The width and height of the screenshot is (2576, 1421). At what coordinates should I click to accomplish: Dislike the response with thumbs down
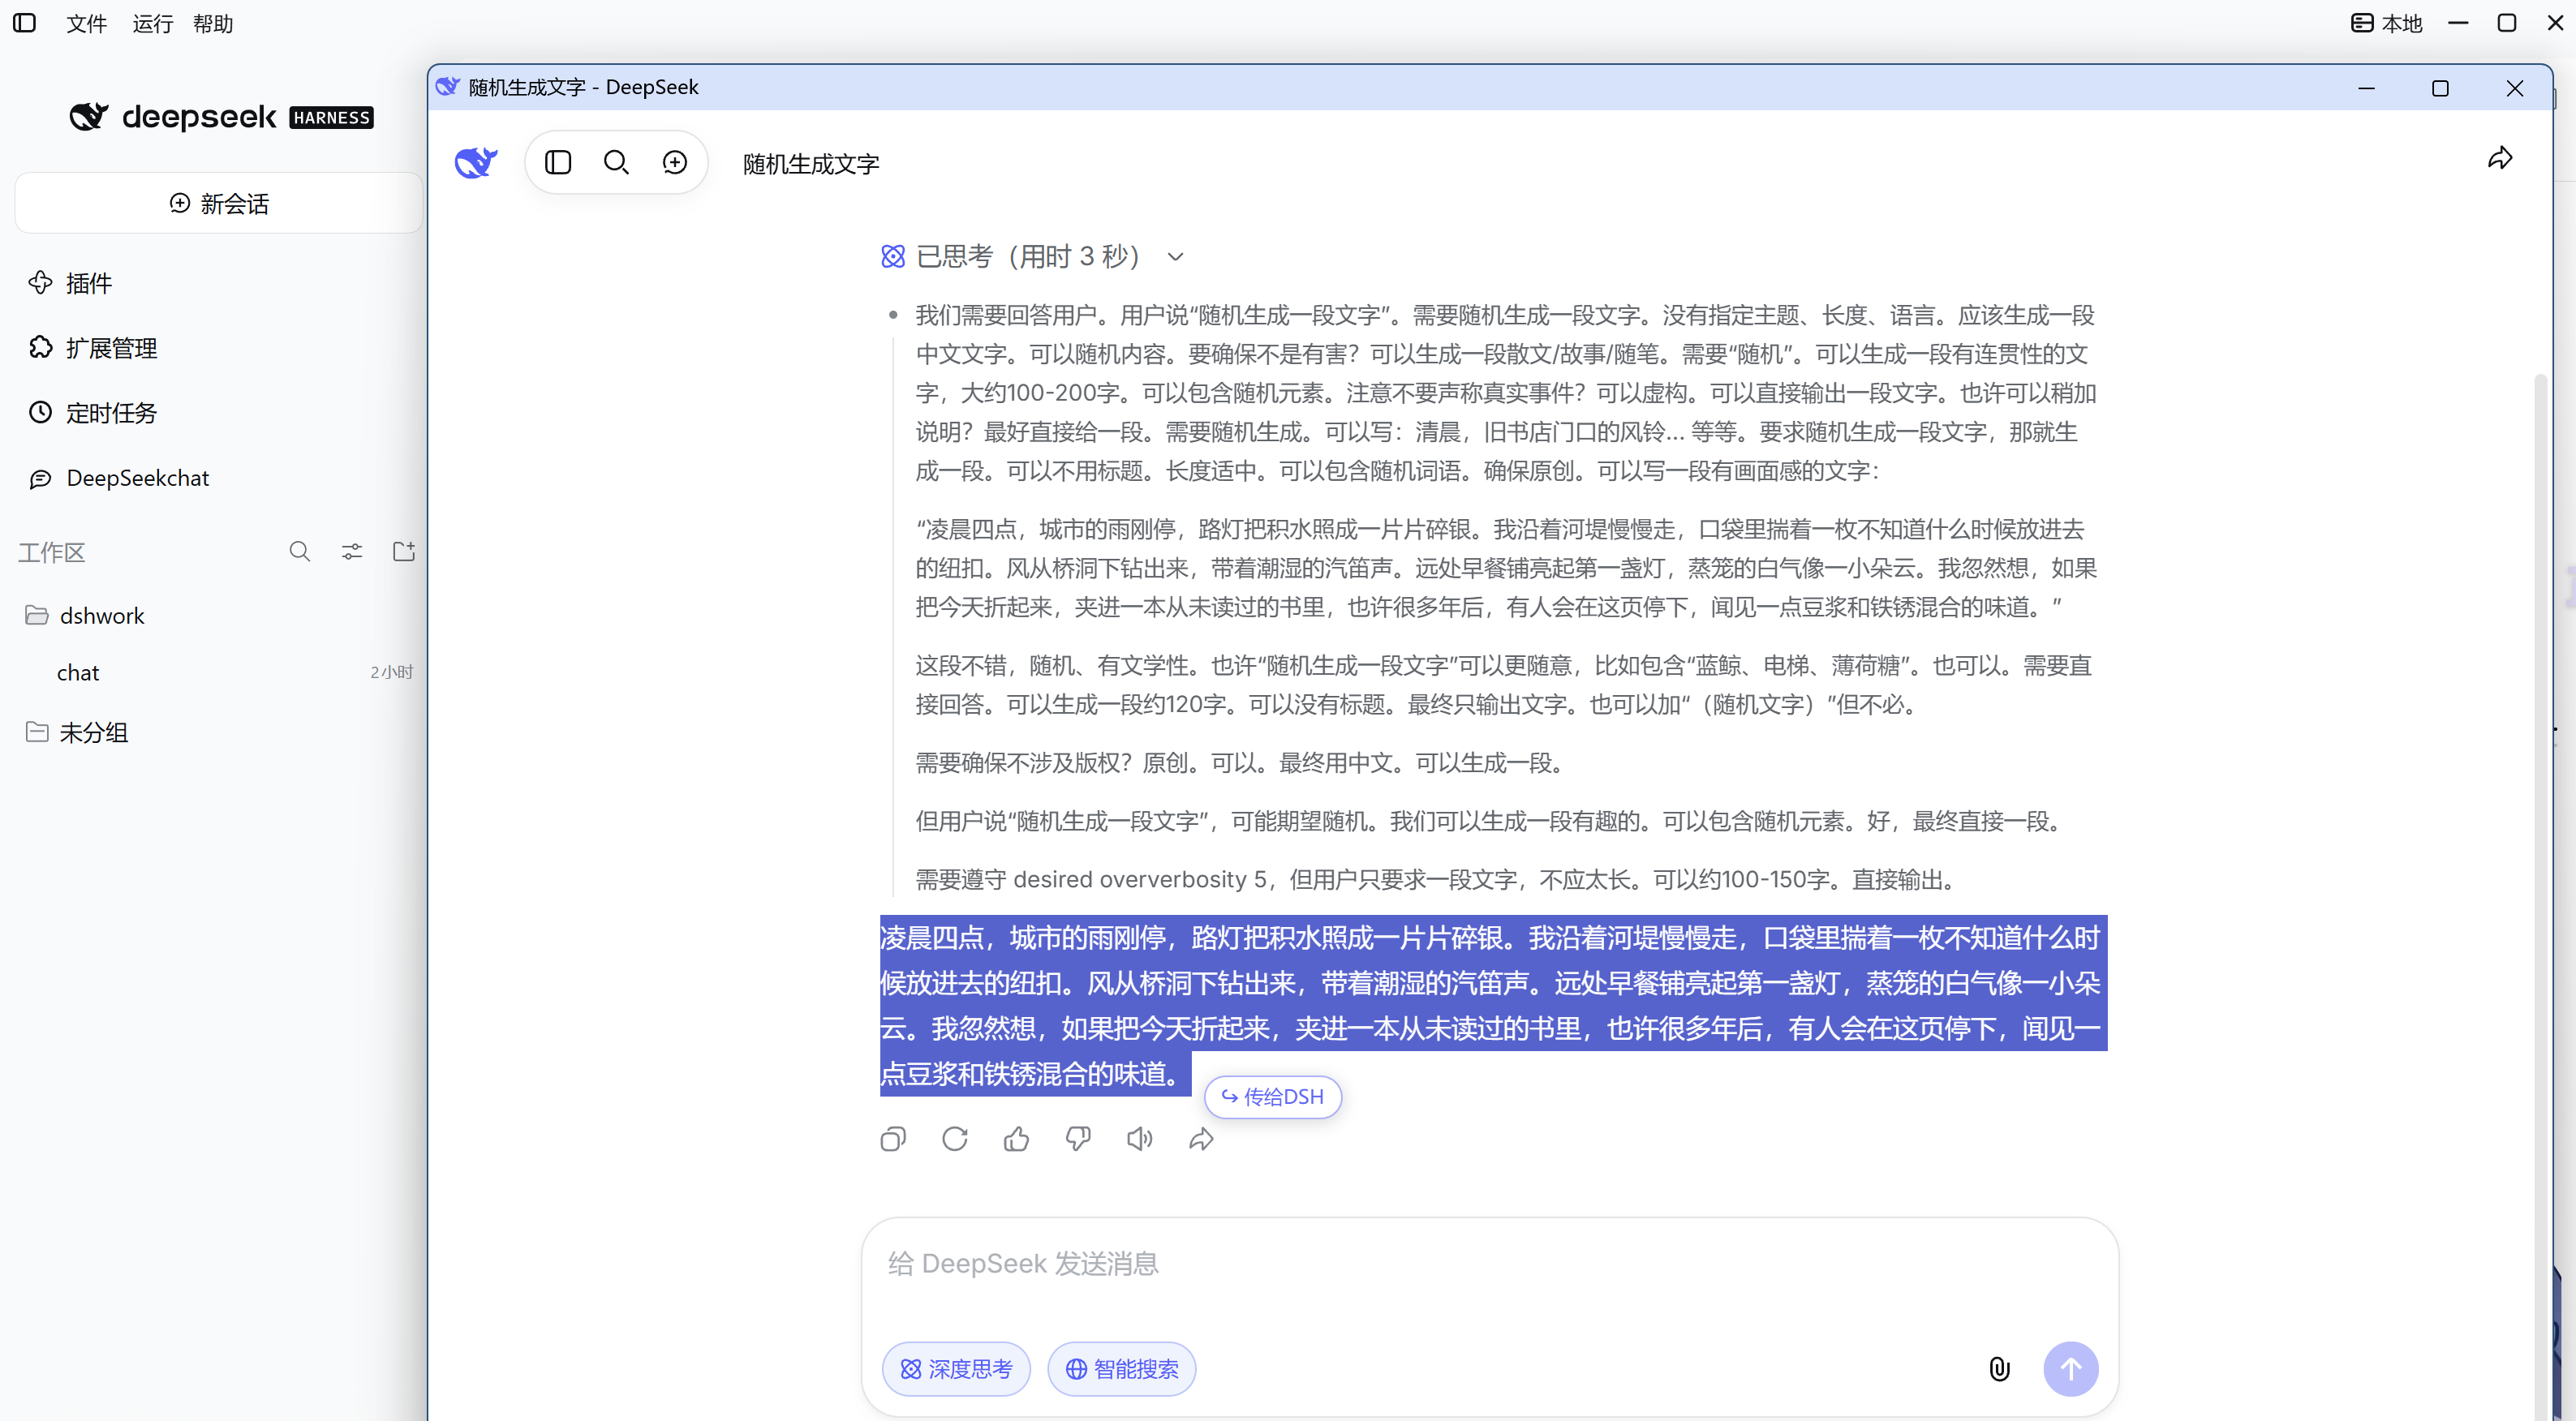[1078, 1139]
